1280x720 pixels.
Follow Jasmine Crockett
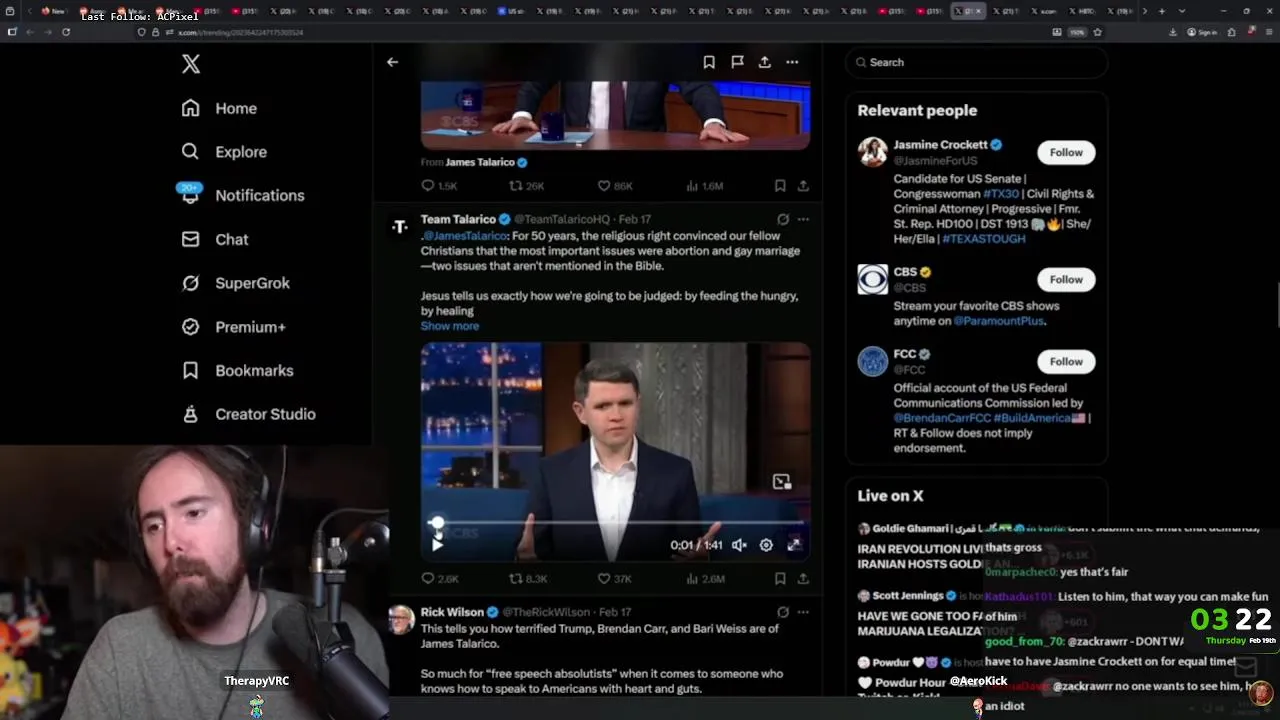[1066, 152]
